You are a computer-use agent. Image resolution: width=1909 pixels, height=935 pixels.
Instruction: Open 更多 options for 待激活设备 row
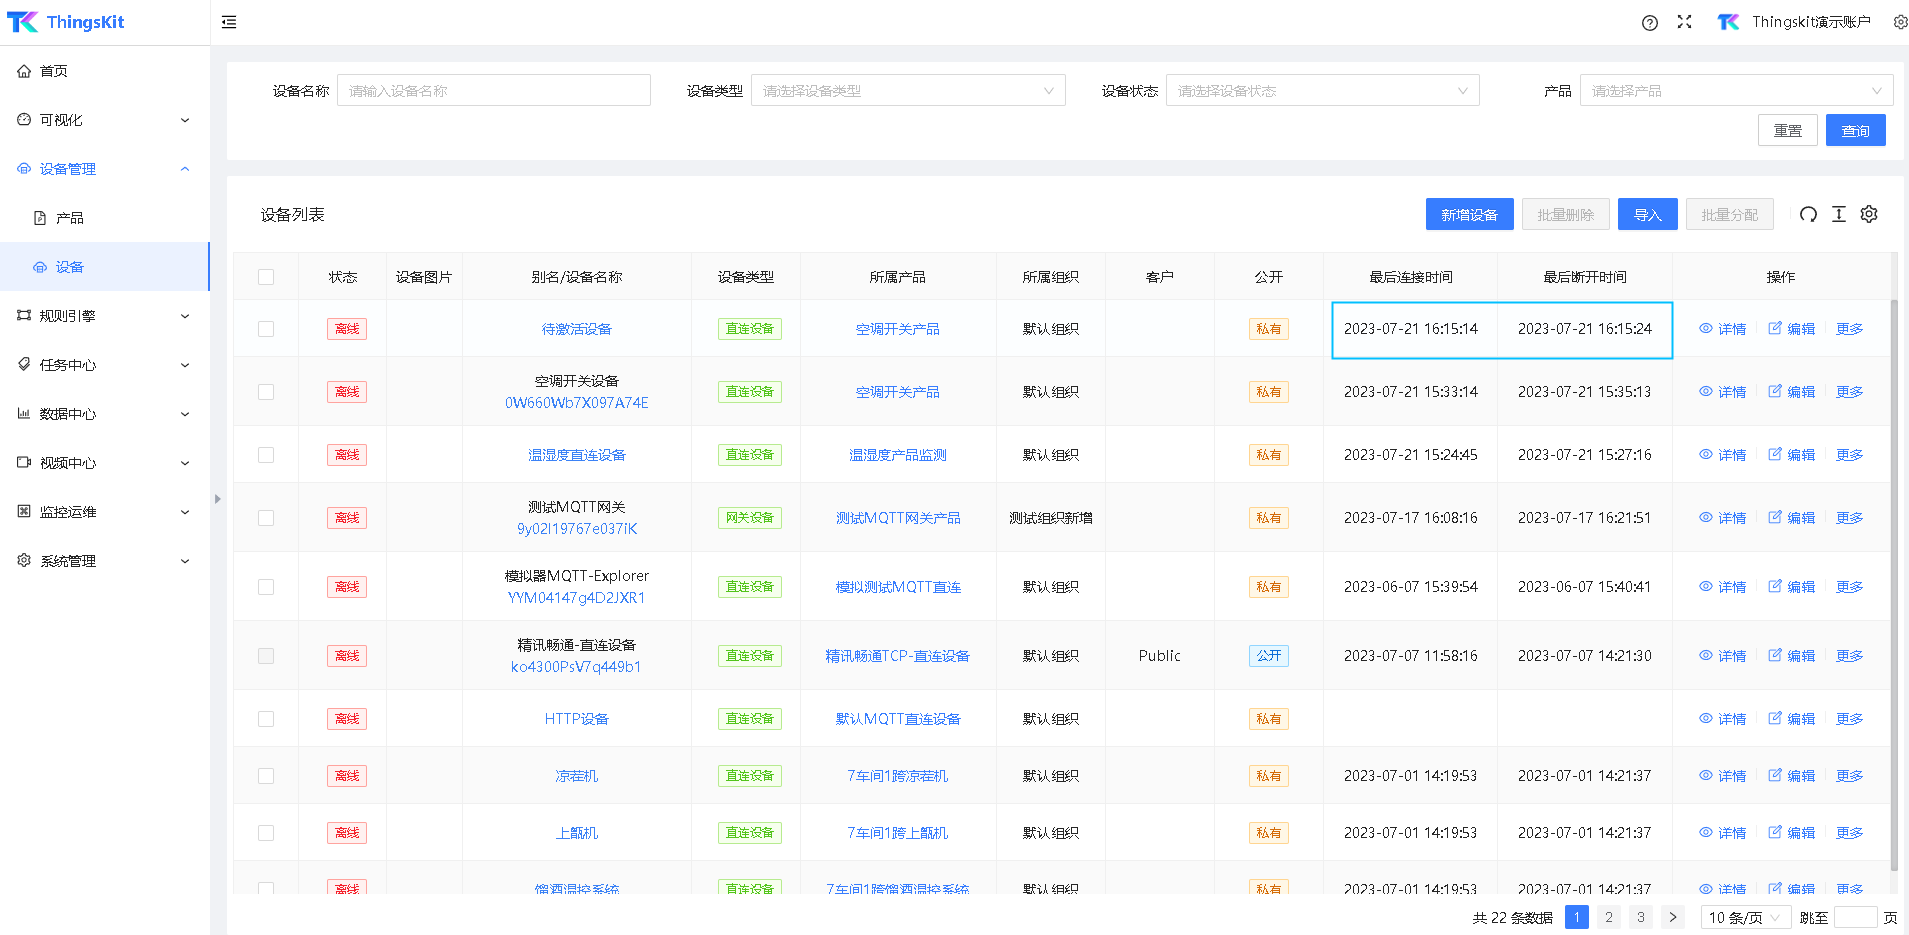[x=1849, y=329]
